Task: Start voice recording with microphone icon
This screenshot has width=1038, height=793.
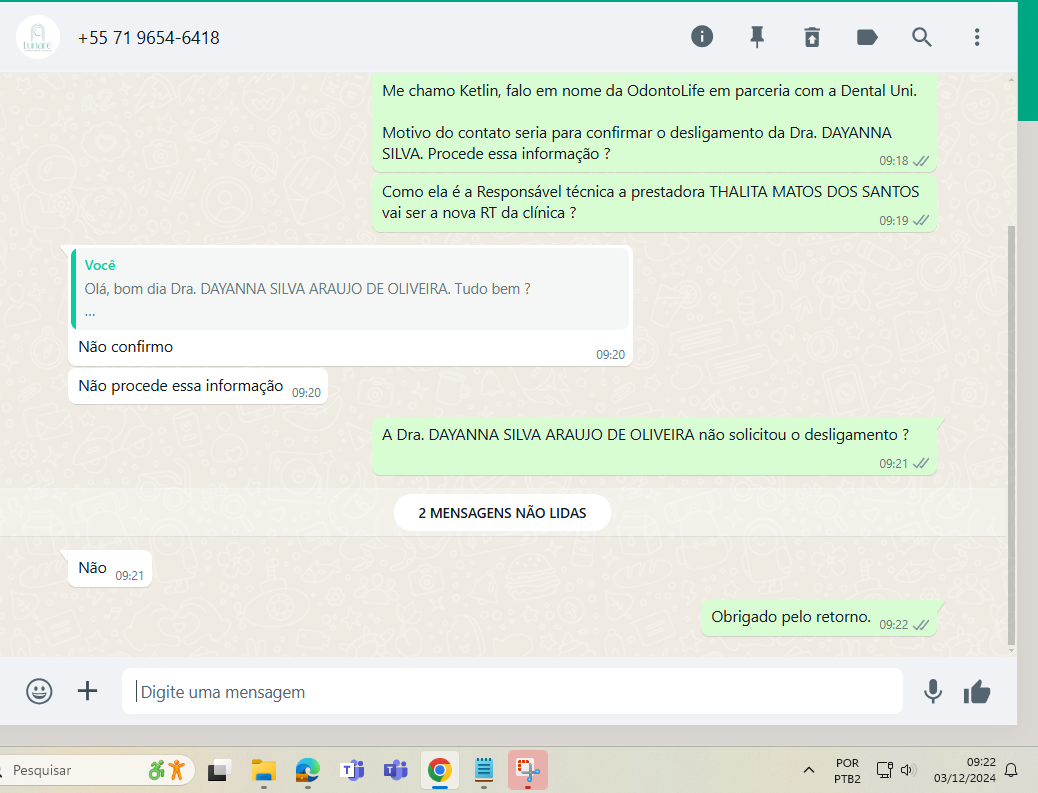Action: point(933,691)
